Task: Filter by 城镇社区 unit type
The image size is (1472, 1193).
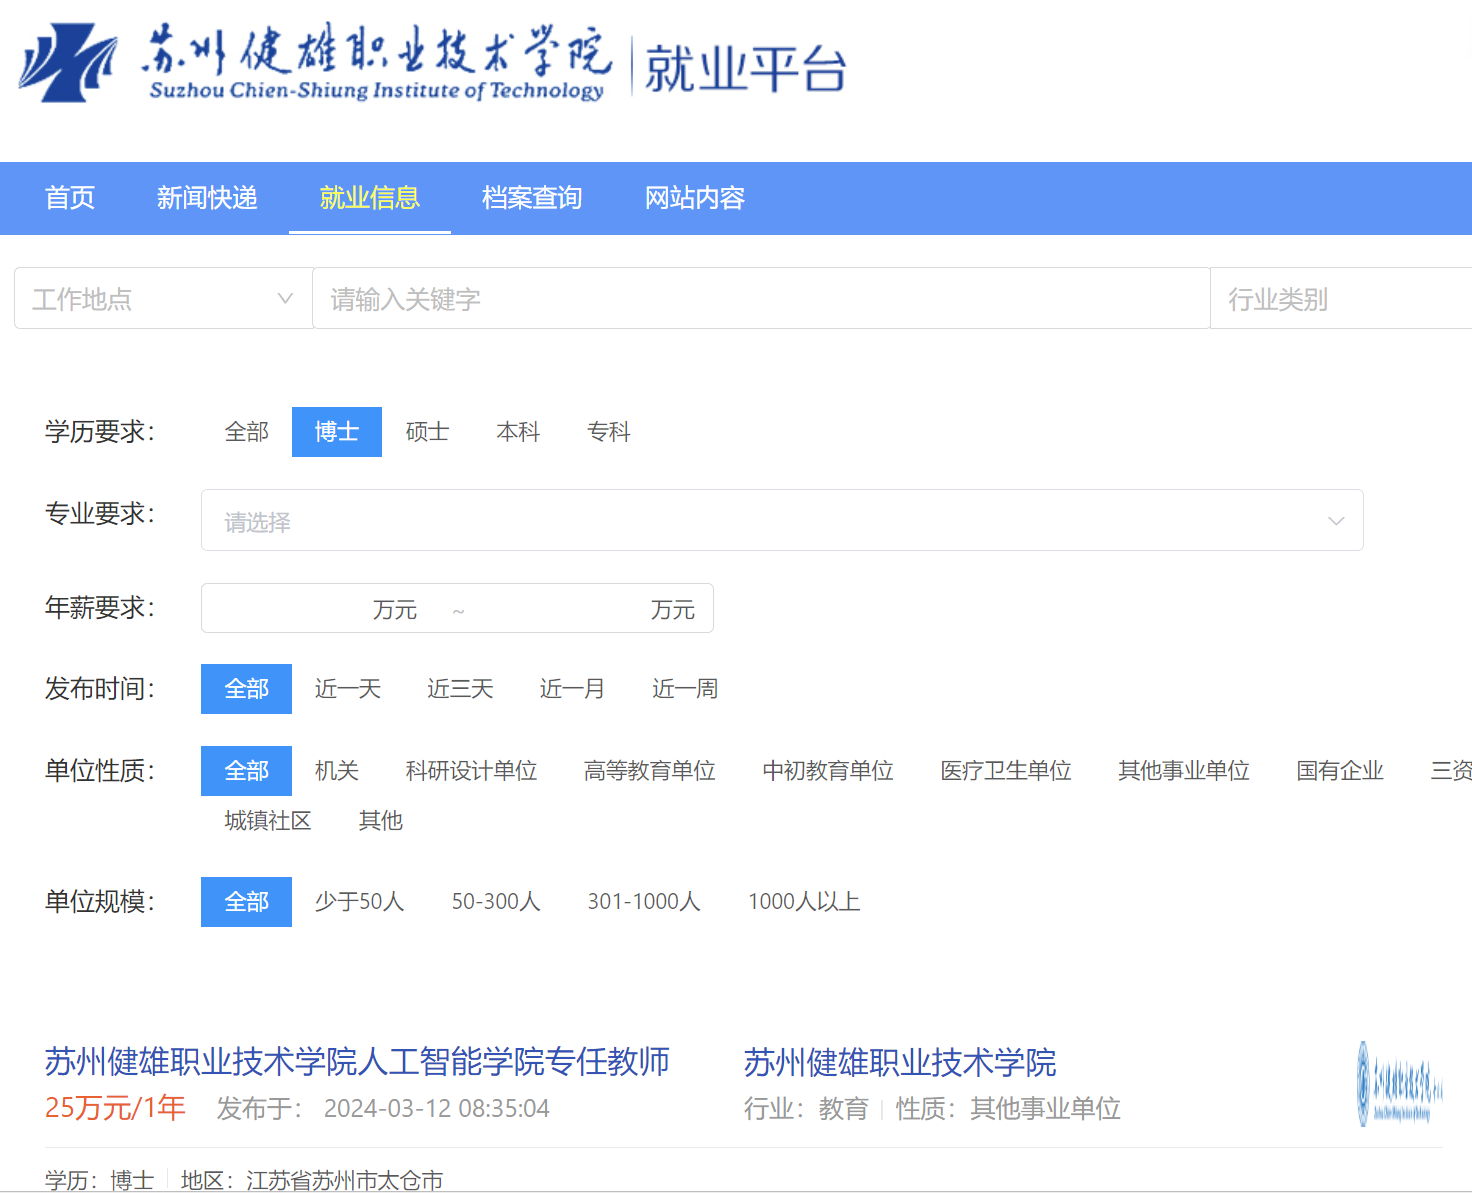Action: (268, 821)
